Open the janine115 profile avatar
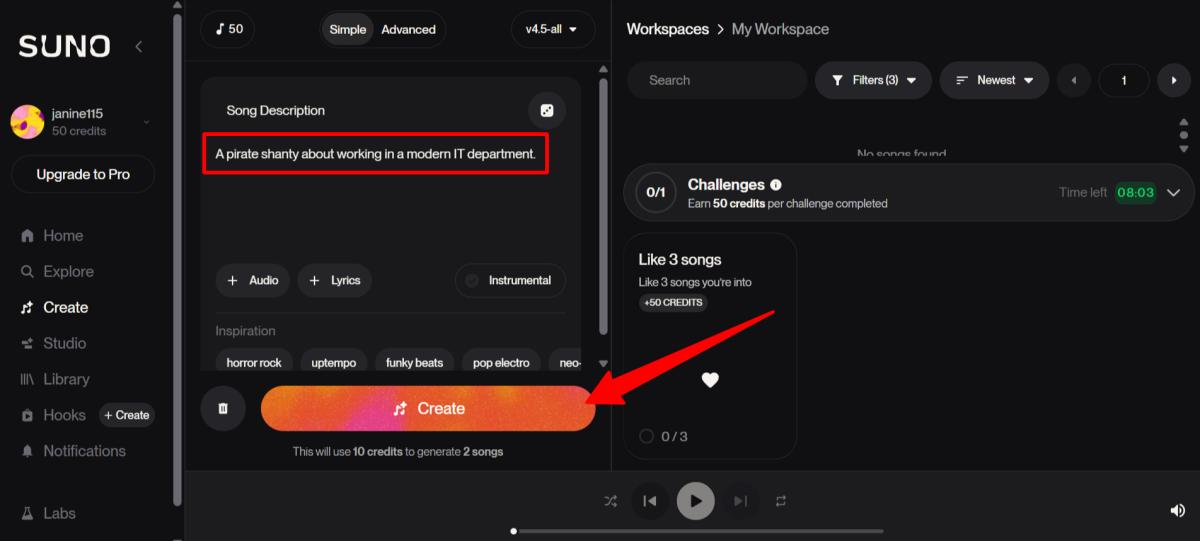The image size is (1200, 541). pyautogui.click(x=27, y=122)
